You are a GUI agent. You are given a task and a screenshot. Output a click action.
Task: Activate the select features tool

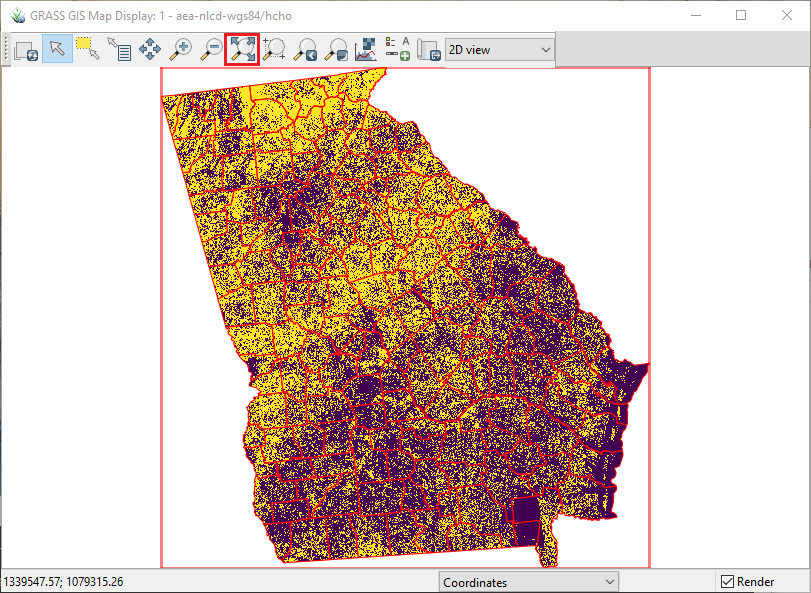tap(88, 49)
